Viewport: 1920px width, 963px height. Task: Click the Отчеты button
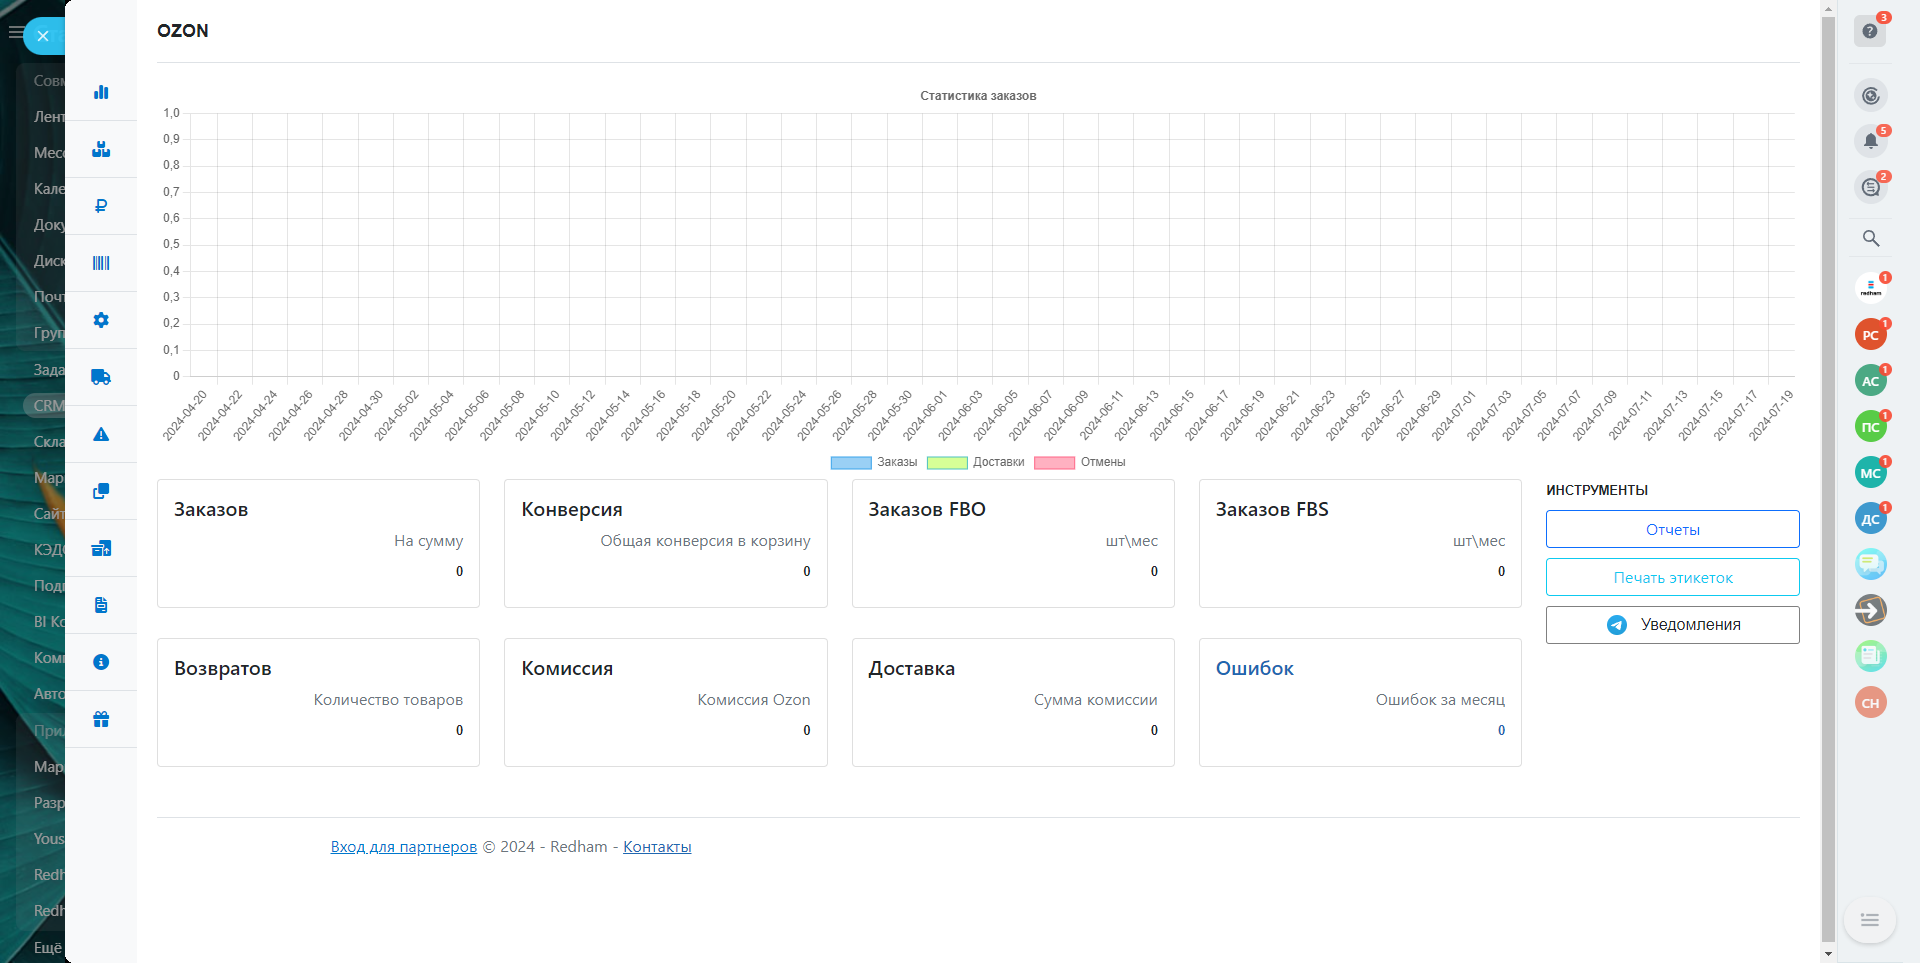[1672, 529]
